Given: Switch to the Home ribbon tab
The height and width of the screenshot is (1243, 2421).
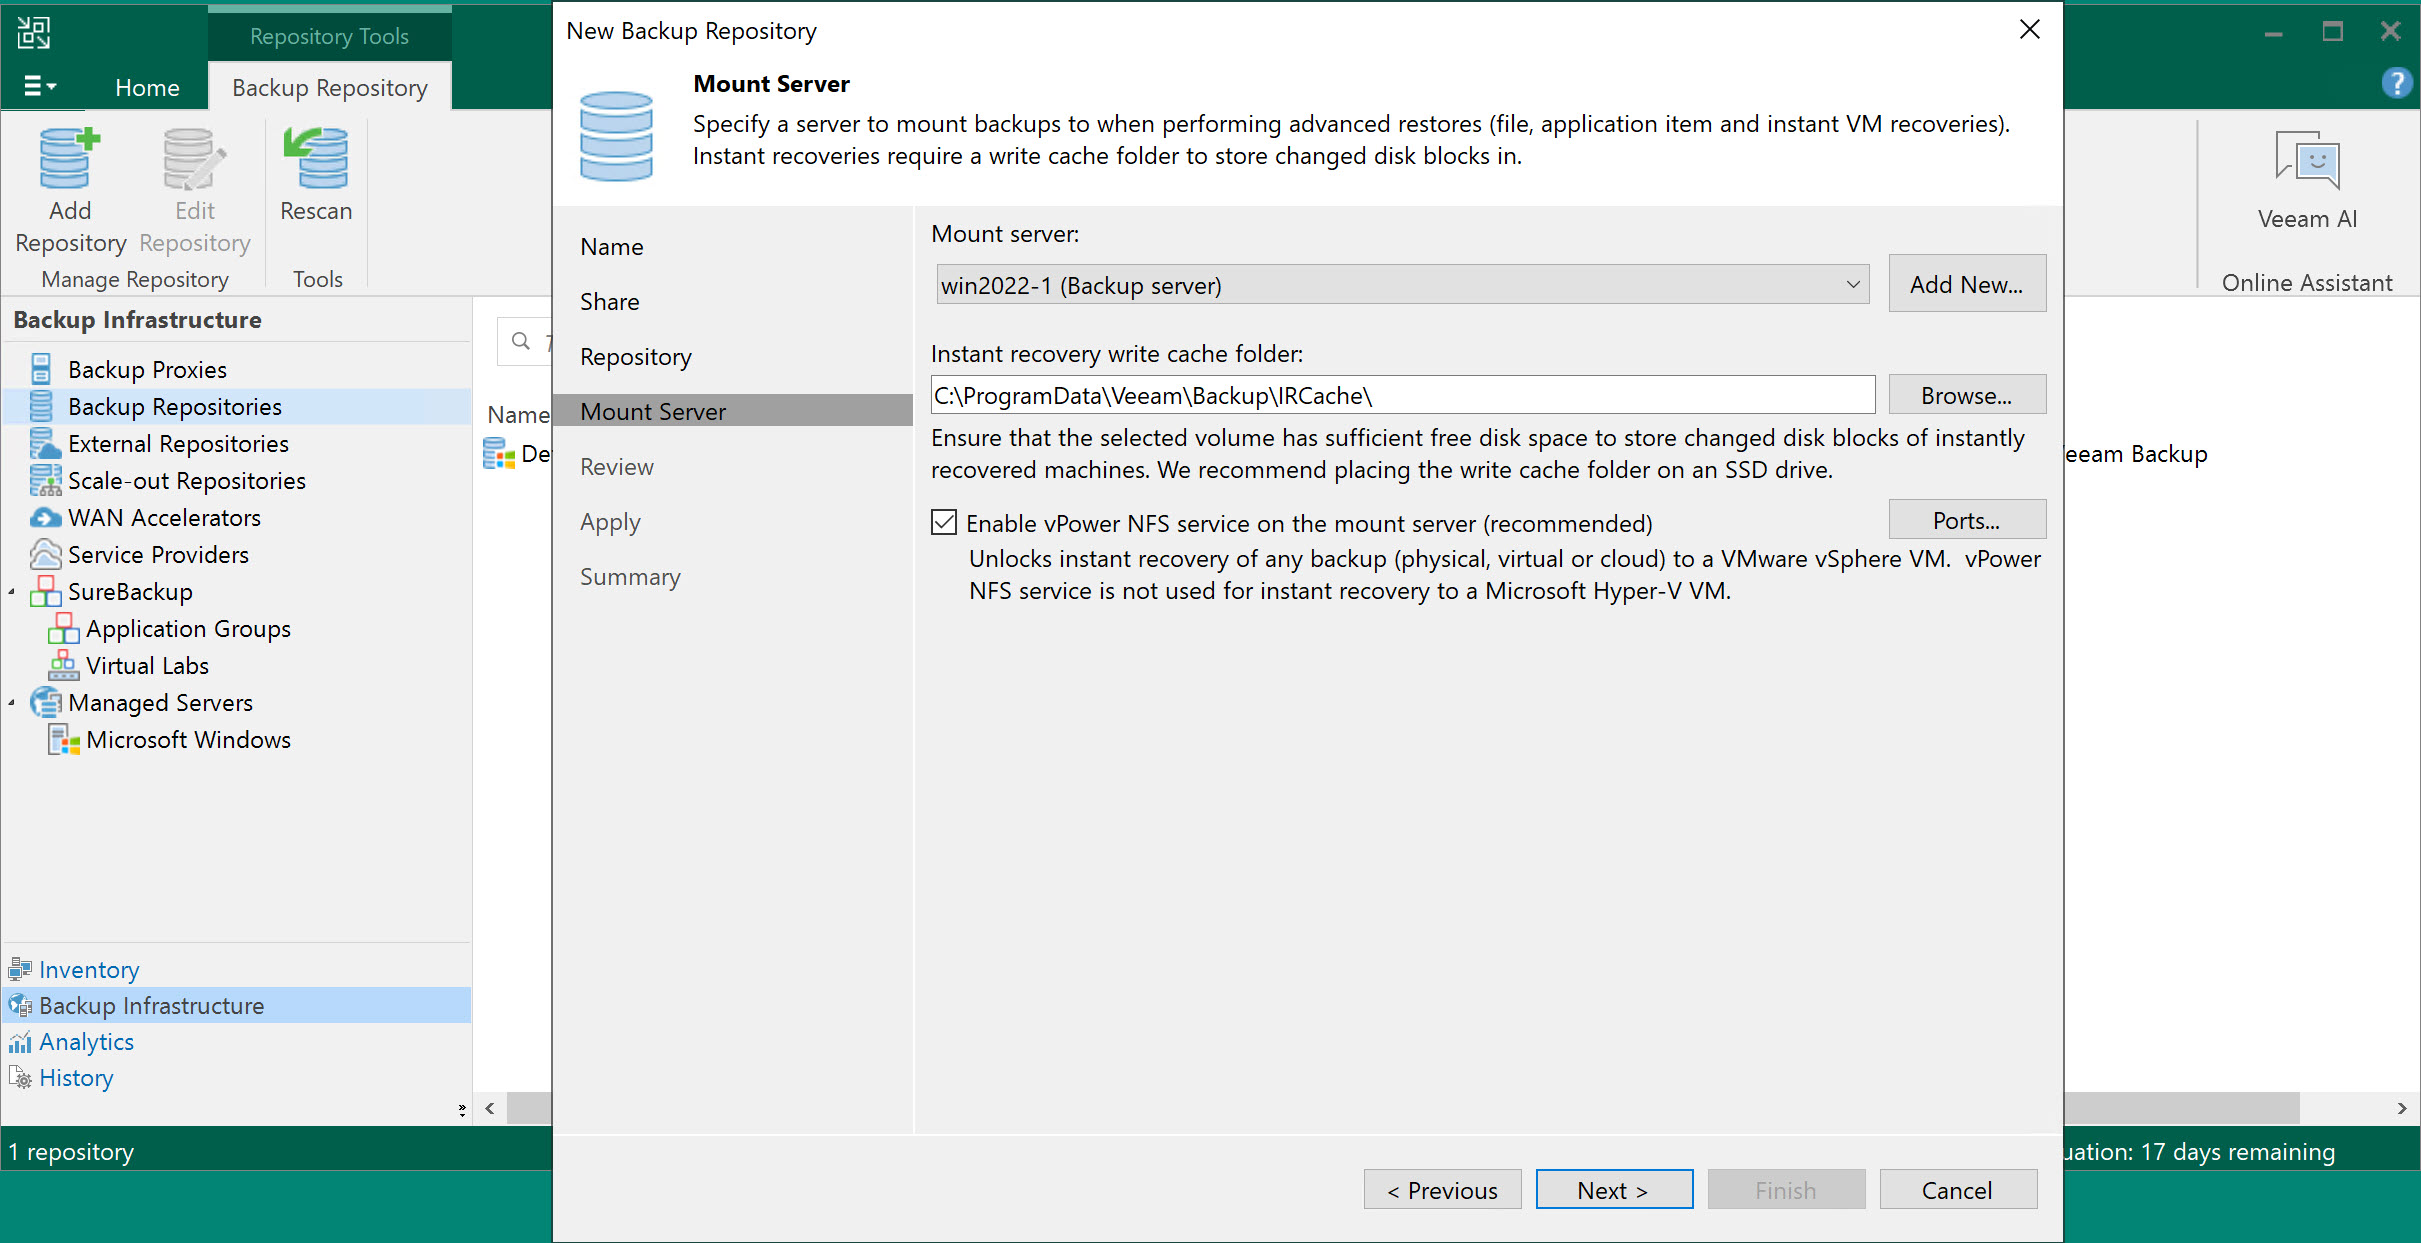Looking at the screenshot, I should click(147, 87).
